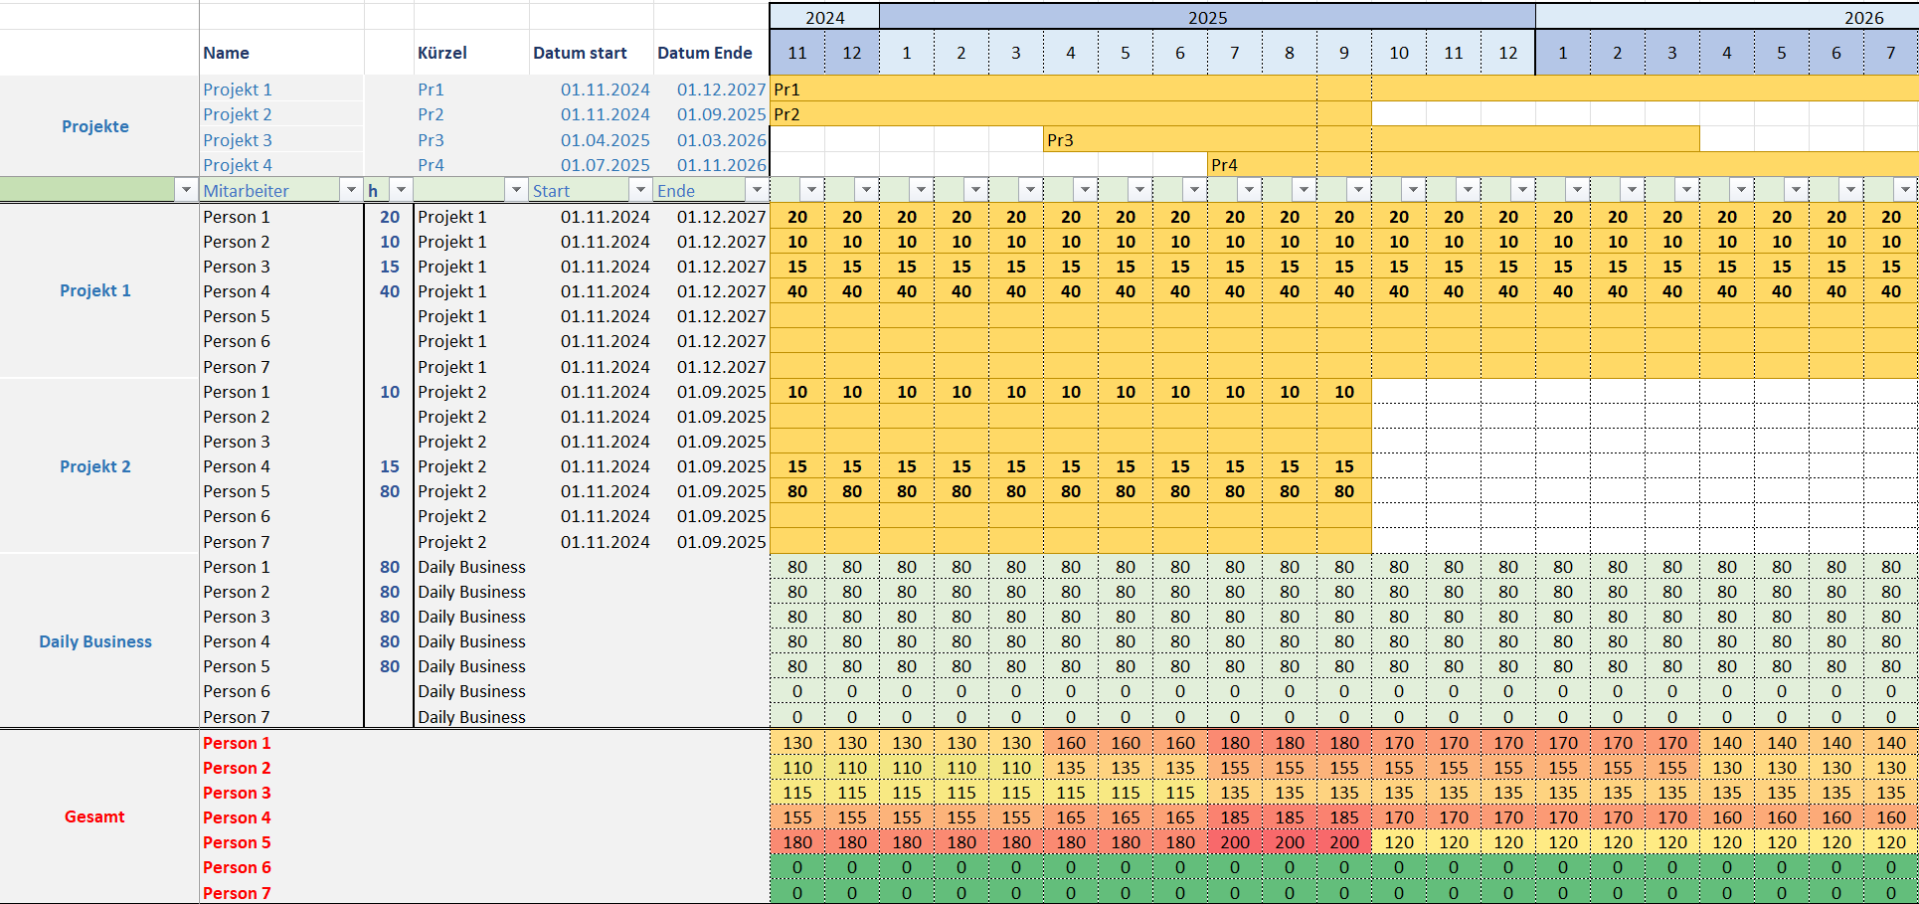Select the Name column header
This screenshot has width=1919, height=904.
[x=226, y=53]
